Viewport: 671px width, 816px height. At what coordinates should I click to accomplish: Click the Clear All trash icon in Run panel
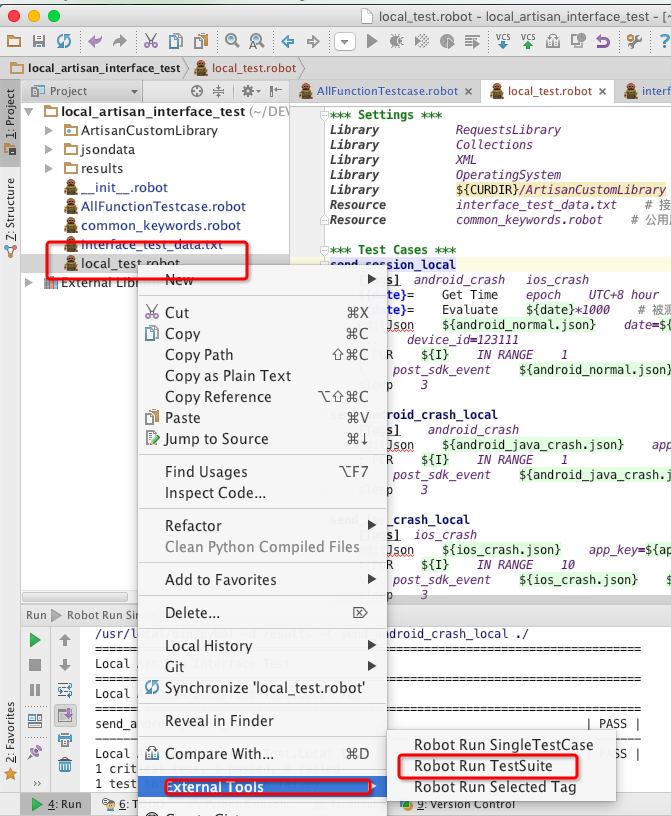click(x=64, y=765)
